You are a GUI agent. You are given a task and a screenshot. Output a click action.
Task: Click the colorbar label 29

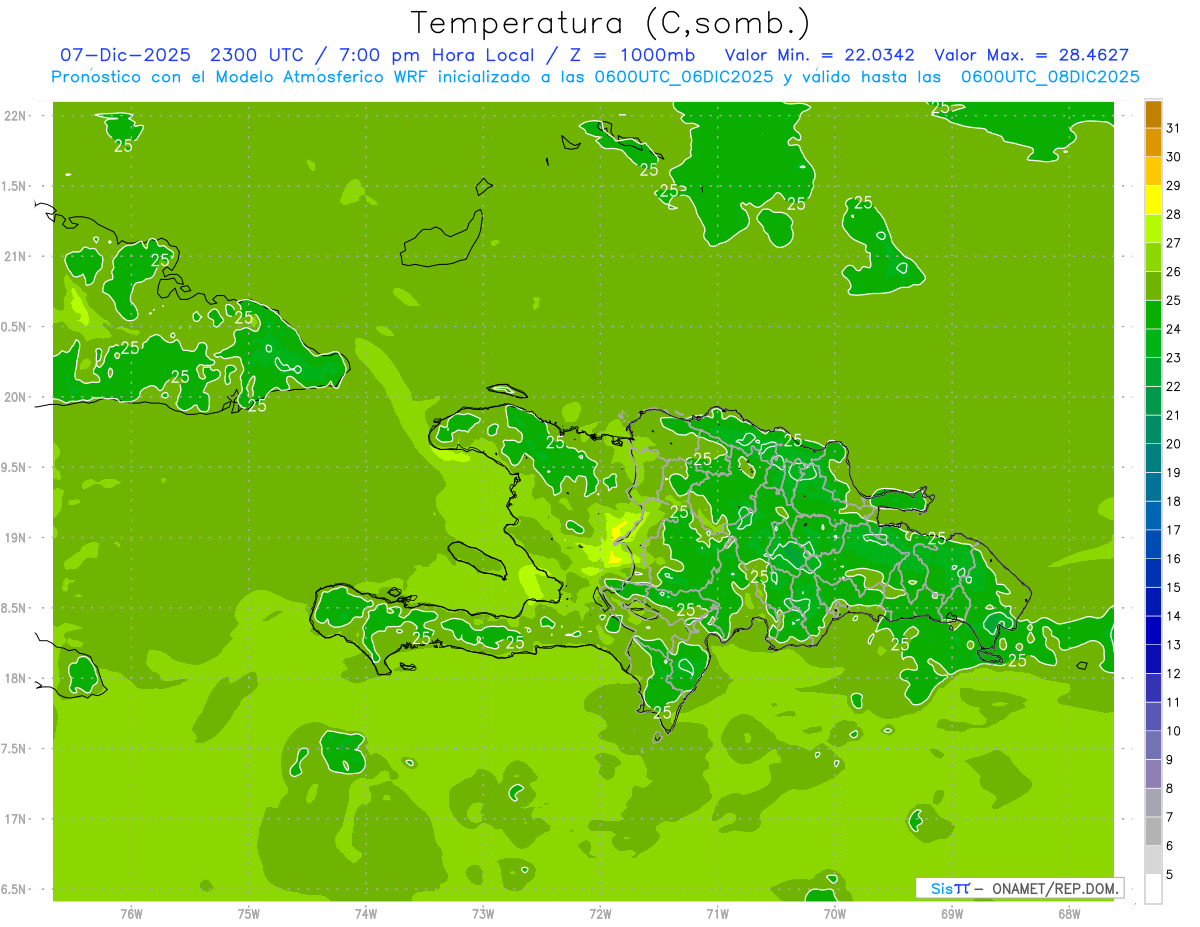(x=1173, y=186)
